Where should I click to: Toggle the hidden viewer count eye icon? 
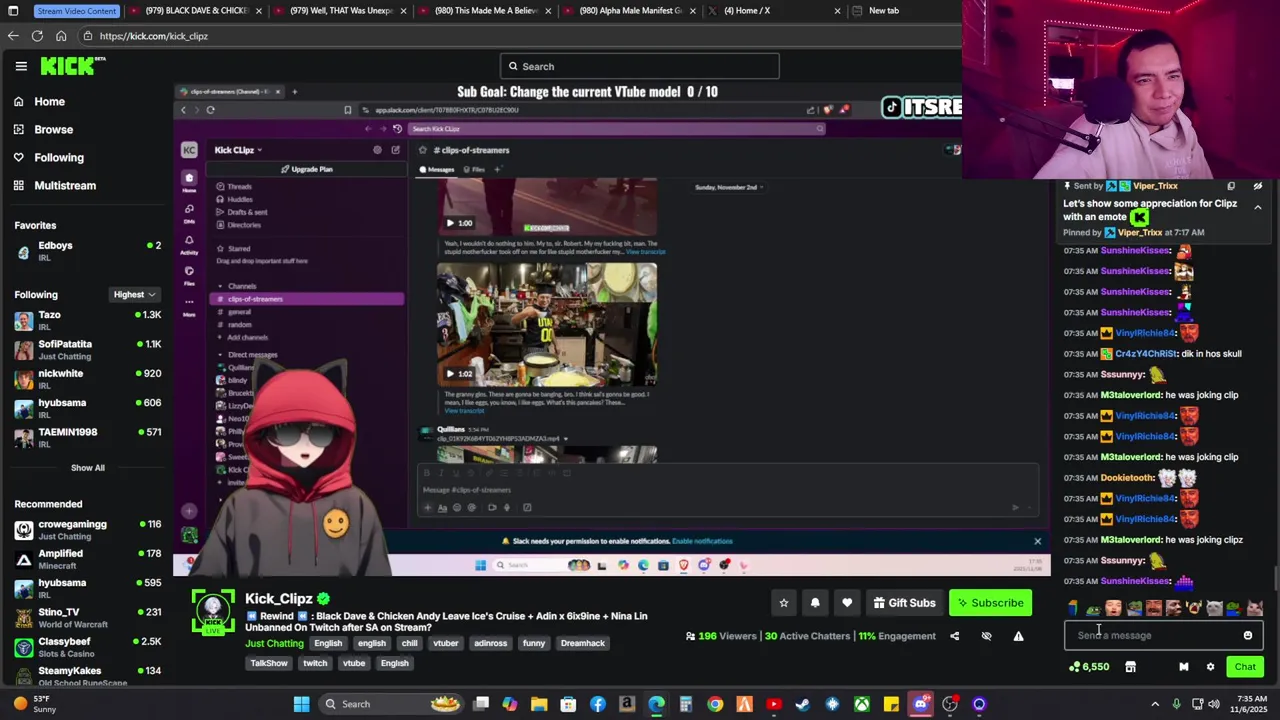986,636
